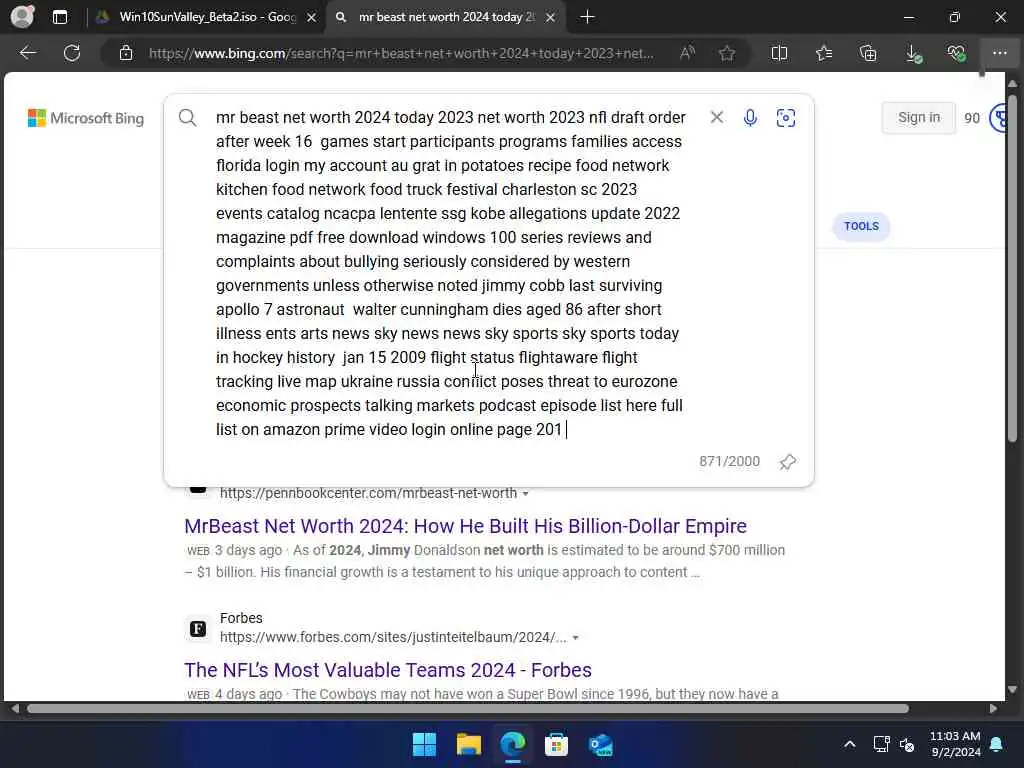
Task: Close the mr beast net worth tab
Action: pos(551,18)
